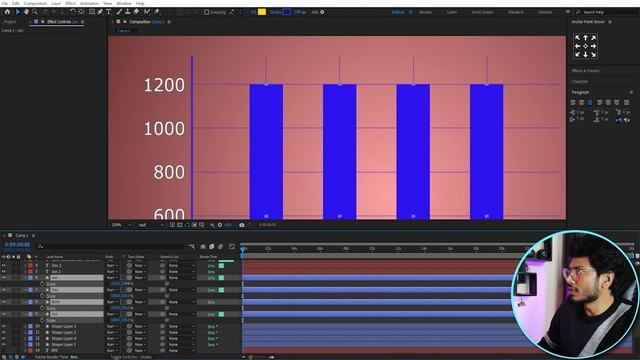Move anchor point to right arrow
This screenshot has width=640, height=360.
click(593, 46)
